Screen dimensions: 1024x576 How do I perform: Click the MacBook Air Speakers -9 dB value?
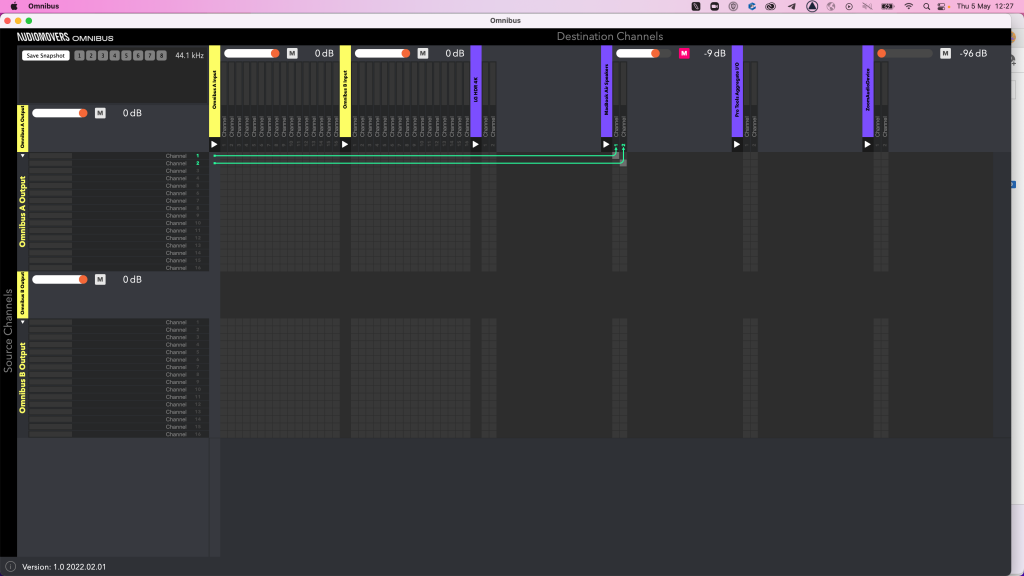714,54
